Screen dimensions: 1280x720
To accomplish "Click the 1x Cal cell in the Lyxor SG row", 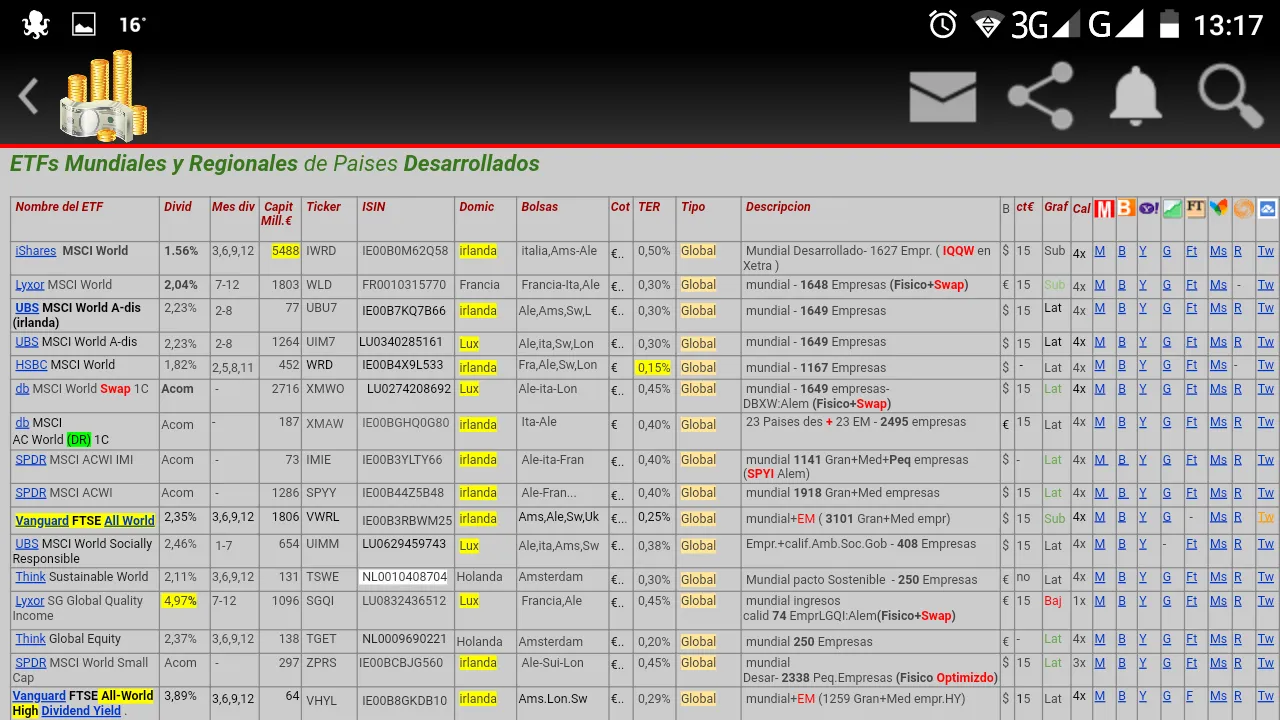I will click(1079, 601).
